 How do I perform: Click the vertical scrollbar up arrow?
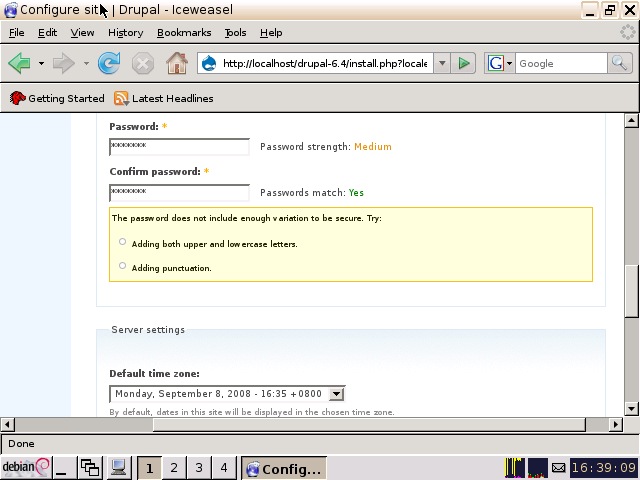pos(631,120)
